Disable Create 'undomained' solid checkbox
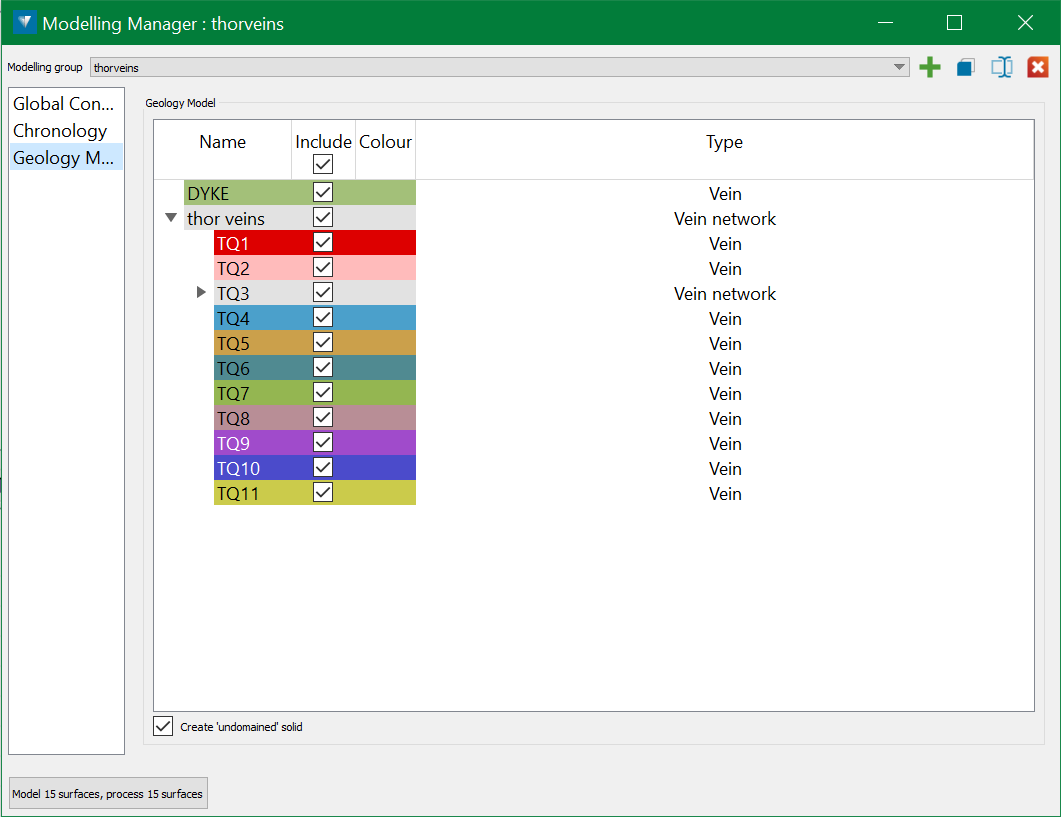 pyautogui.click(x=163, y=726)
